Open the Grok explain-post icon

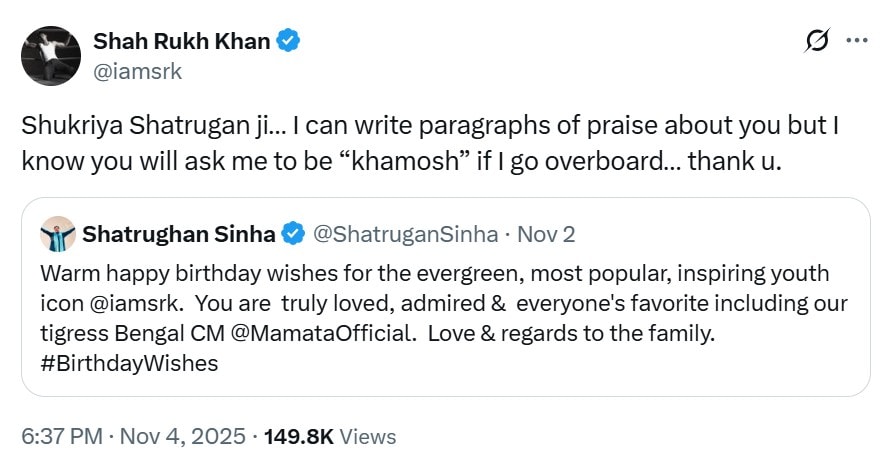tap(817, 42)
